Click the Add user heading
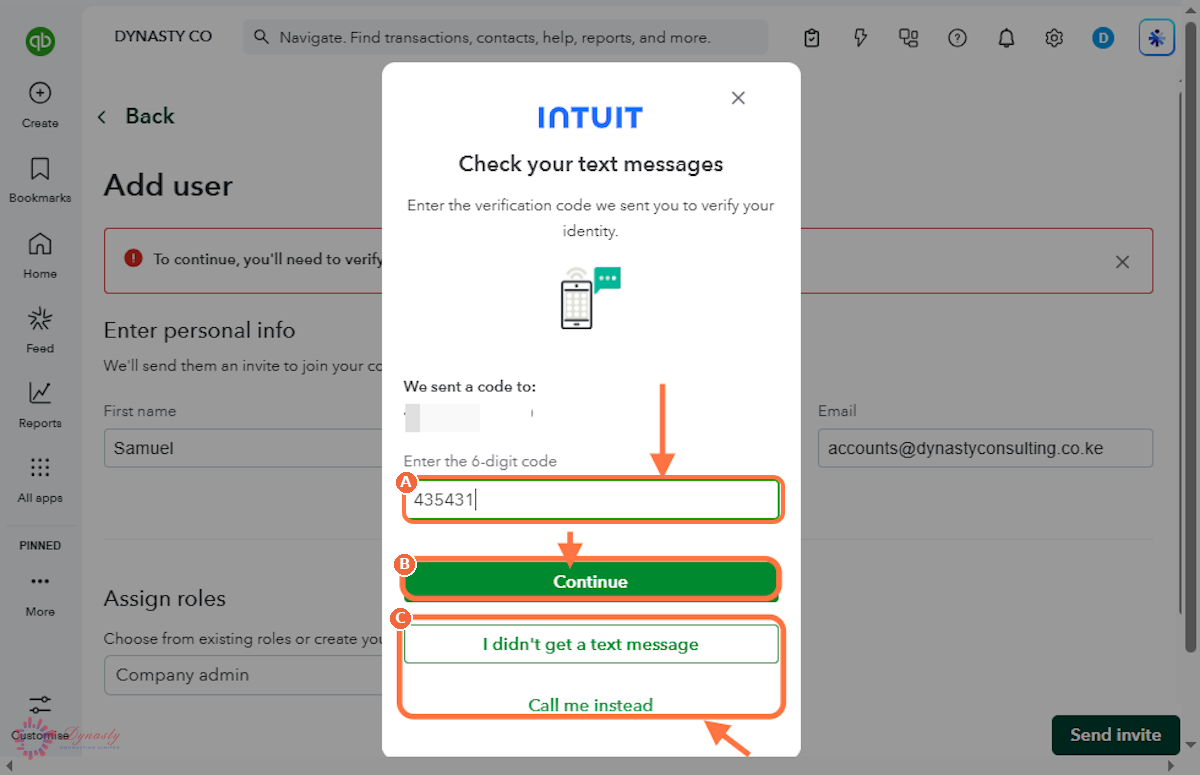Image resolution: width=1200 pixels, height=775 pixels. pyautogui.click(x=168, y=186)
